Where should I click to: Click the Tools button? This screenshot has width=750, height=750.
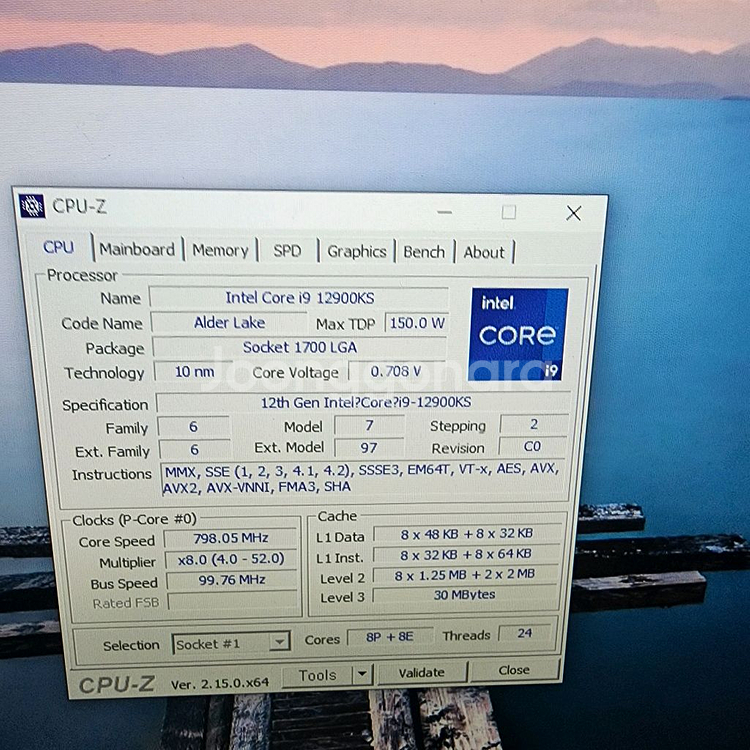317,675
